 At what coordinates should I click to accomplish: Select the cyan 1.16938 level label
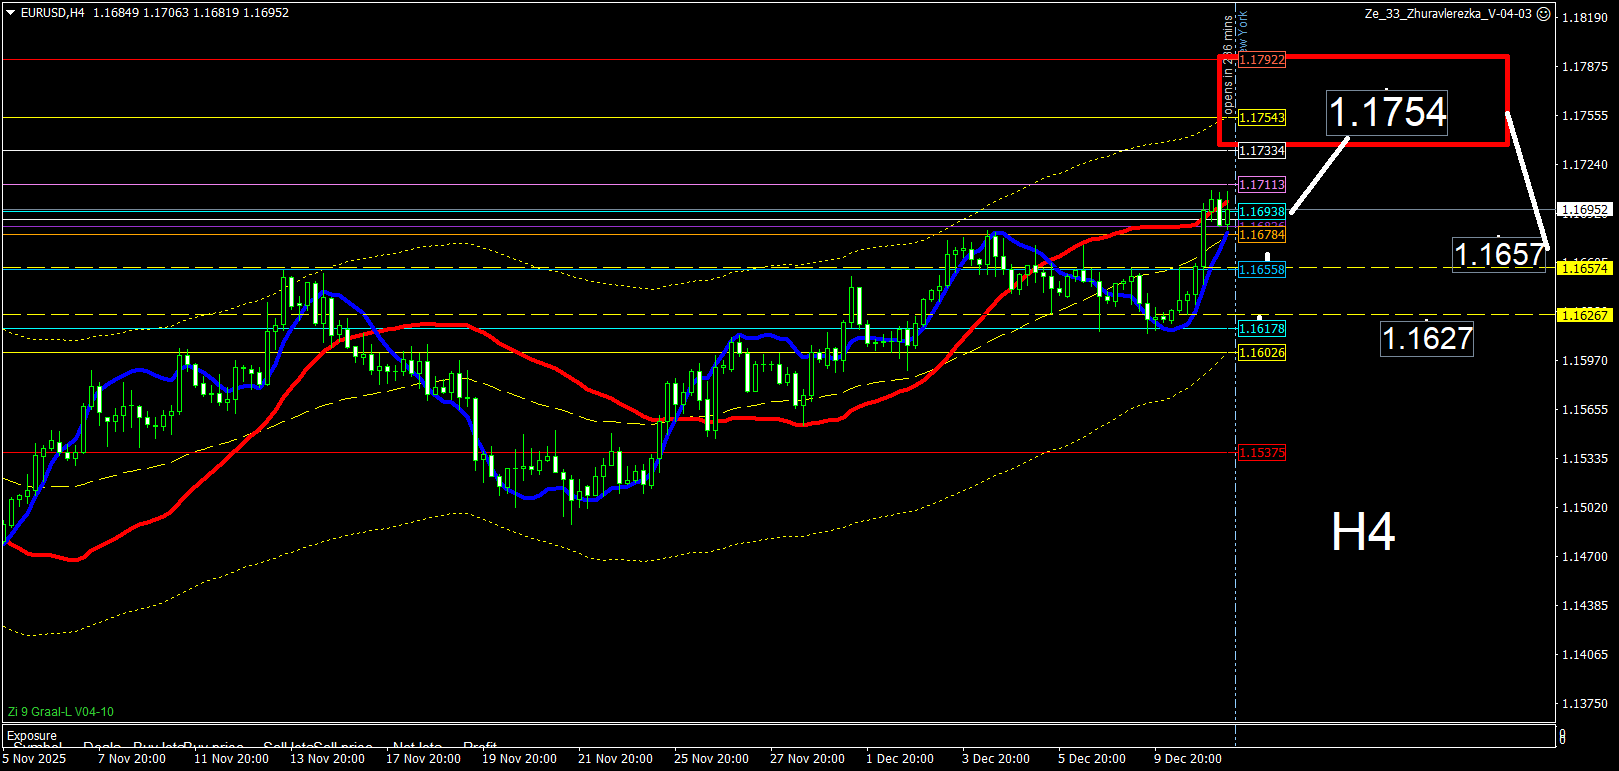1262,212
